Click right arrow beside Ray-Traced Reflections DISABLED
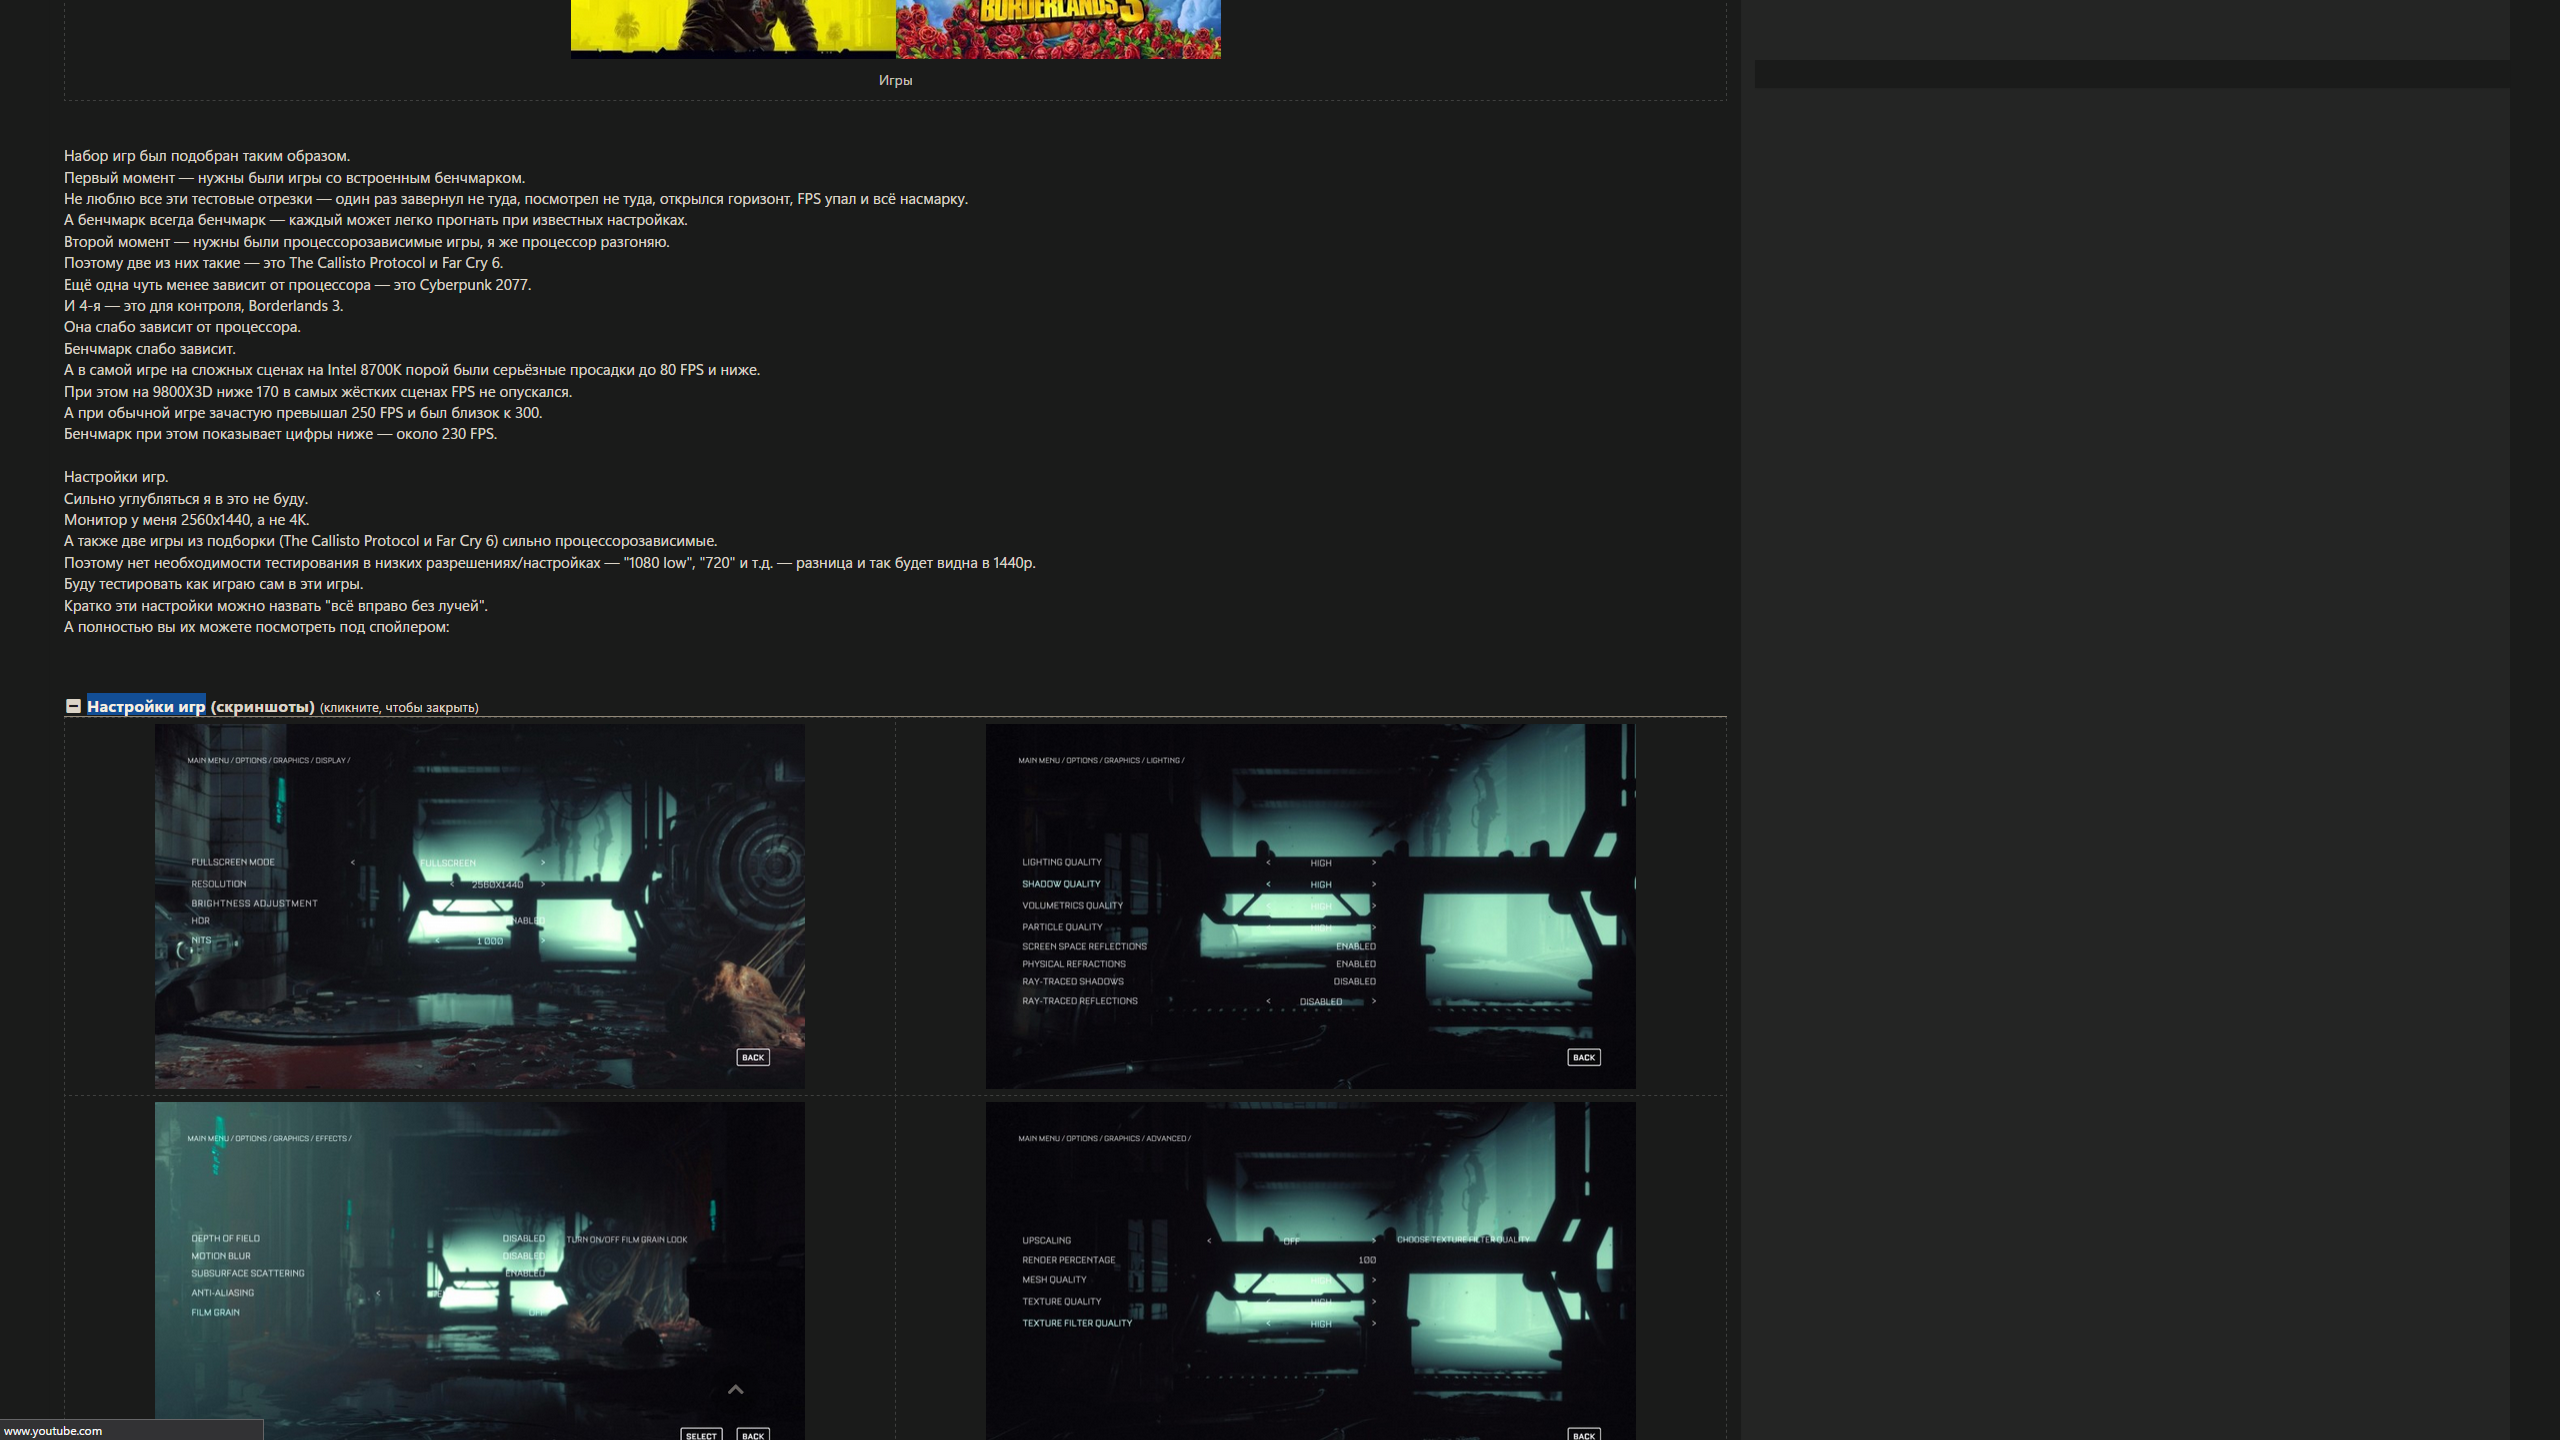 [1374, 1001]
